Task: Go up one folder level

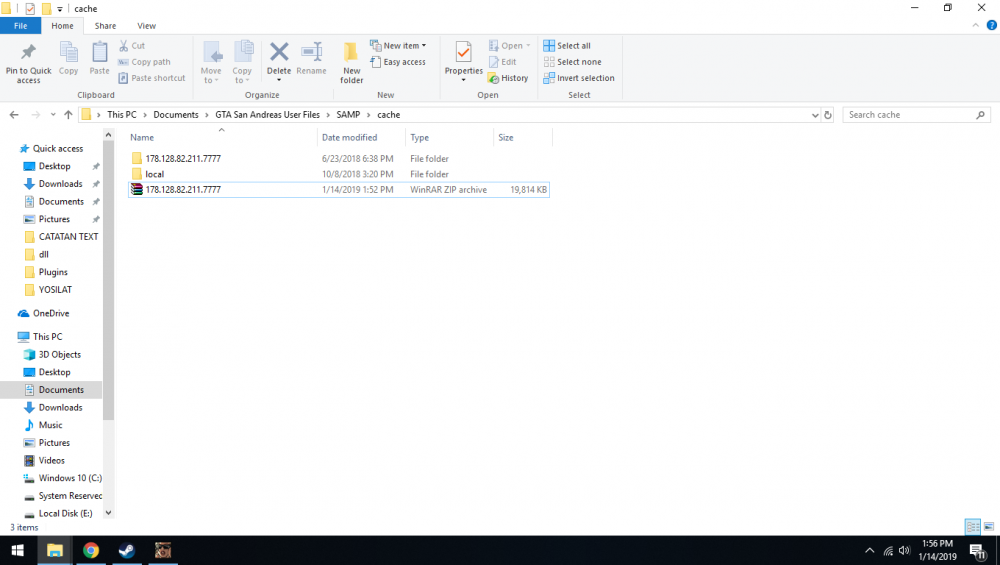Action: click(68, 115)
